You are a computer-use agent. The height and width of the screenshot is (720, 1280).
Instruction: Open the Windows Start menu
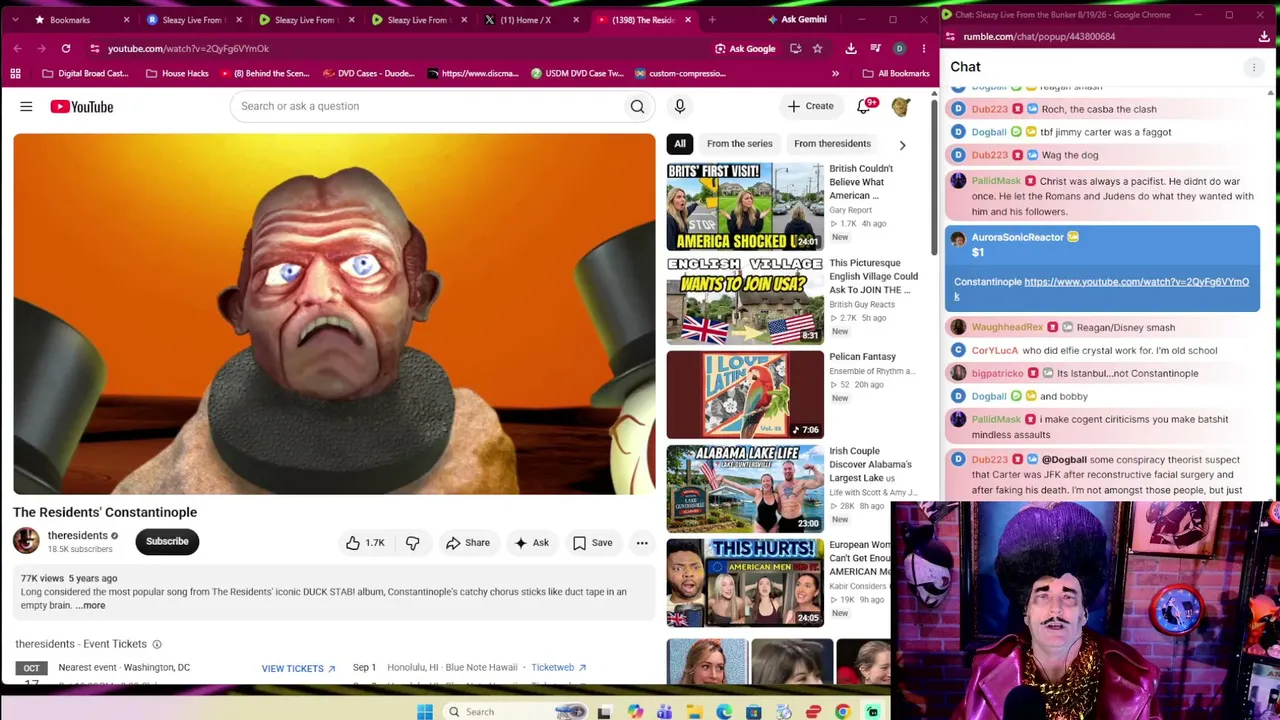[425, 712]
